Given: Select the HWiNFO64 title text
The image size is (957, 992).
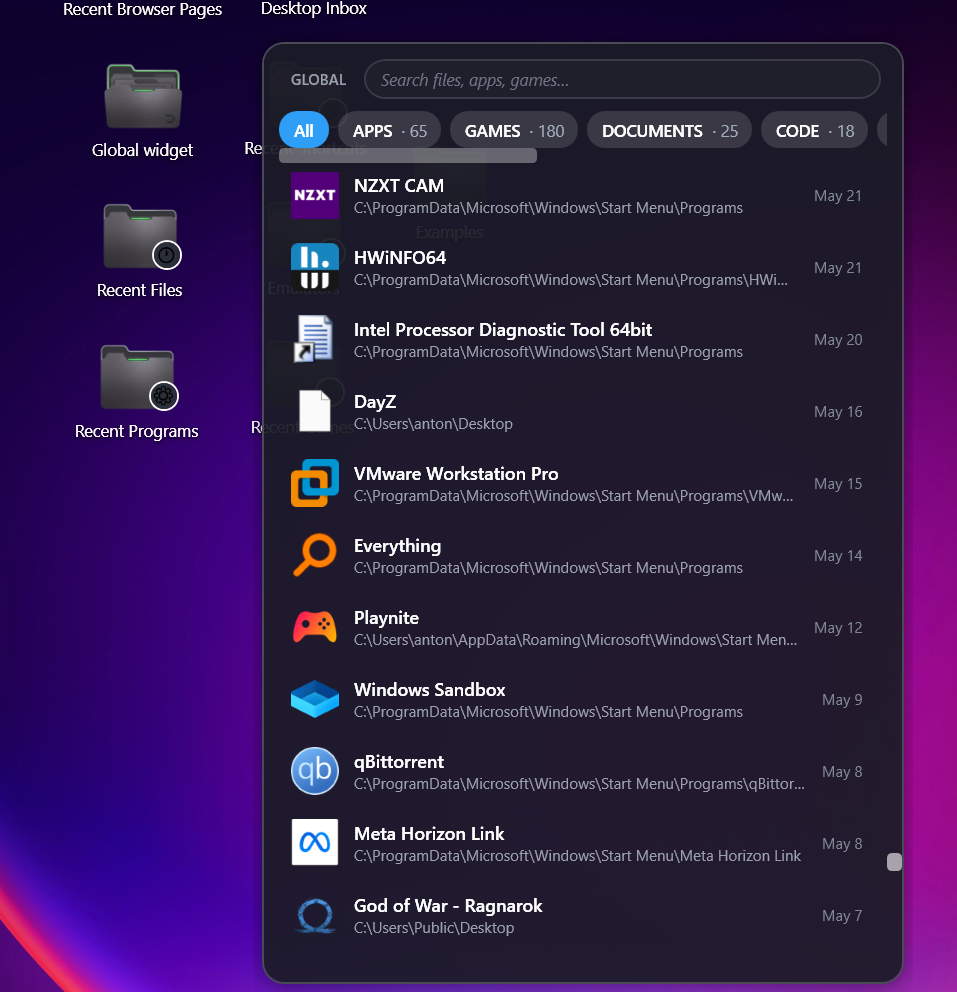Looking at the screenshot, I should click(400, 257).
